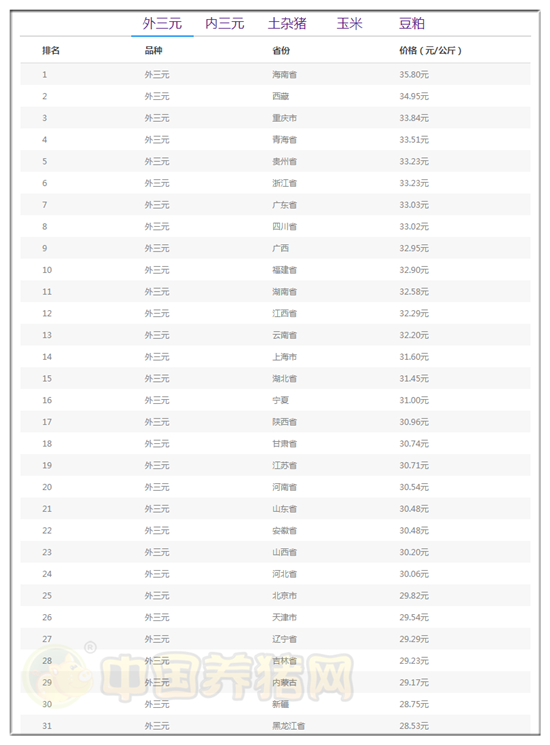Open the 豆粕 price tab
Image resolution: width=550 pixels, height=745 pixels.
411,23
